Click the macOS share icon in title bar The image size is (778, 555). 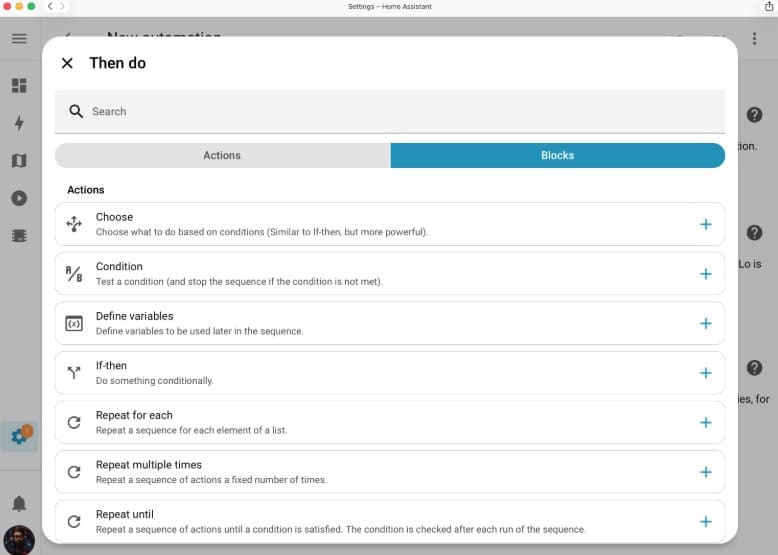coord(769,6)
